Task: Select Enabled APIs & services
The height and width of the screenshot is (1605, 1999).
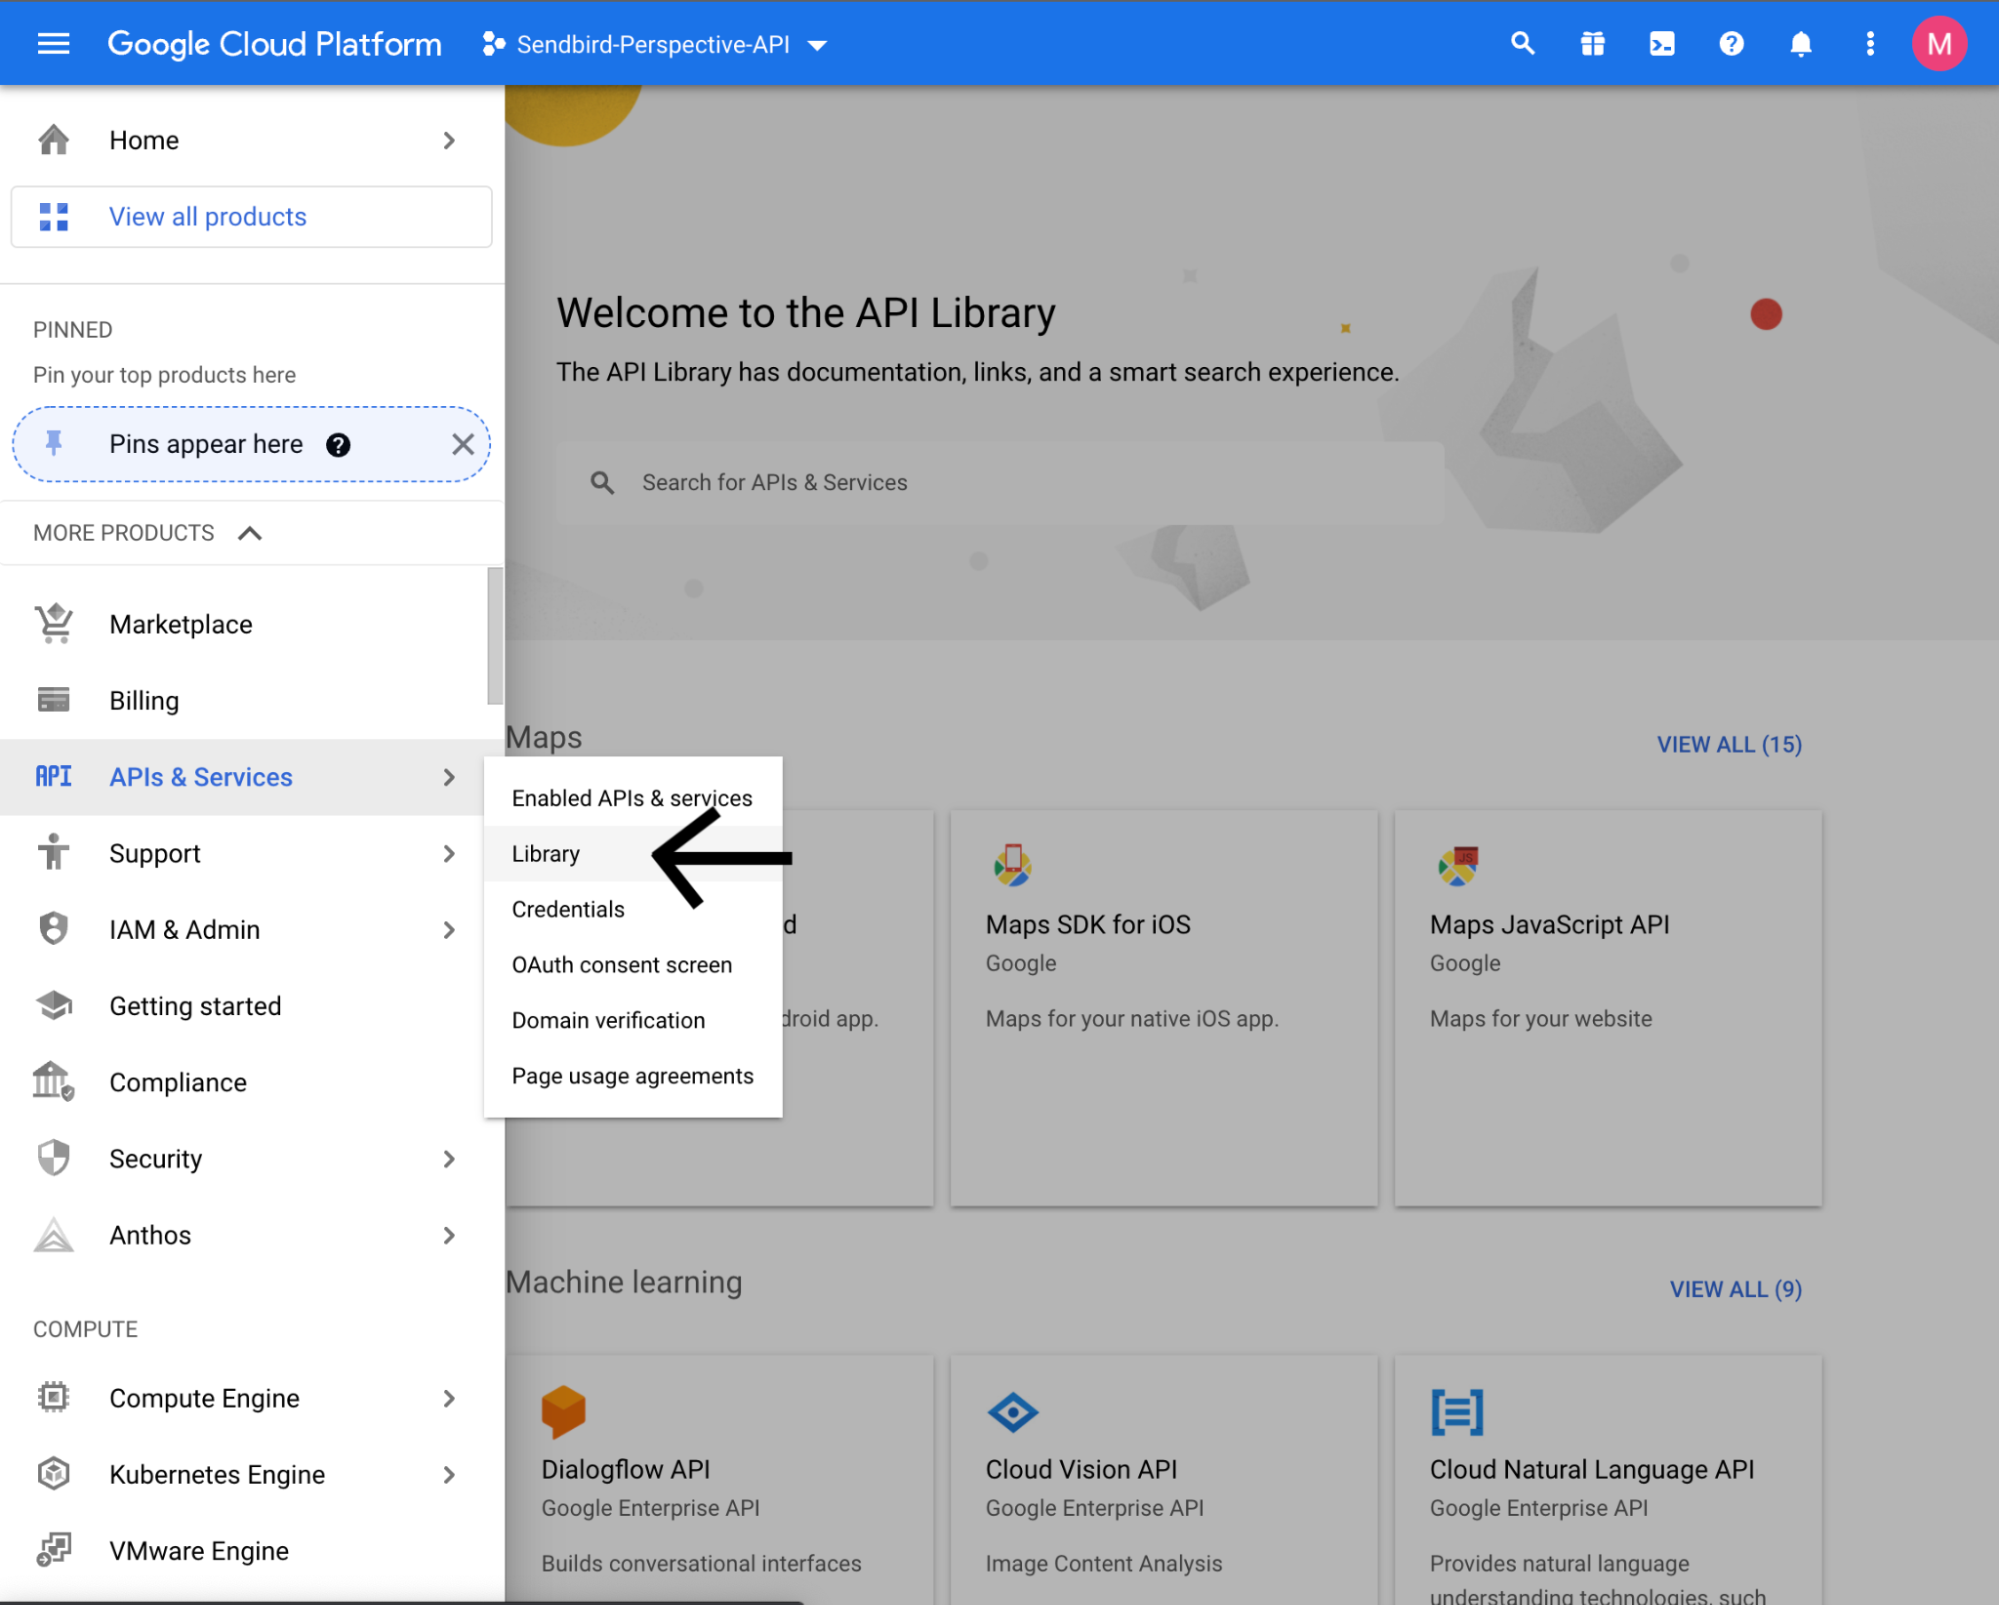Action: pos(632,798)
